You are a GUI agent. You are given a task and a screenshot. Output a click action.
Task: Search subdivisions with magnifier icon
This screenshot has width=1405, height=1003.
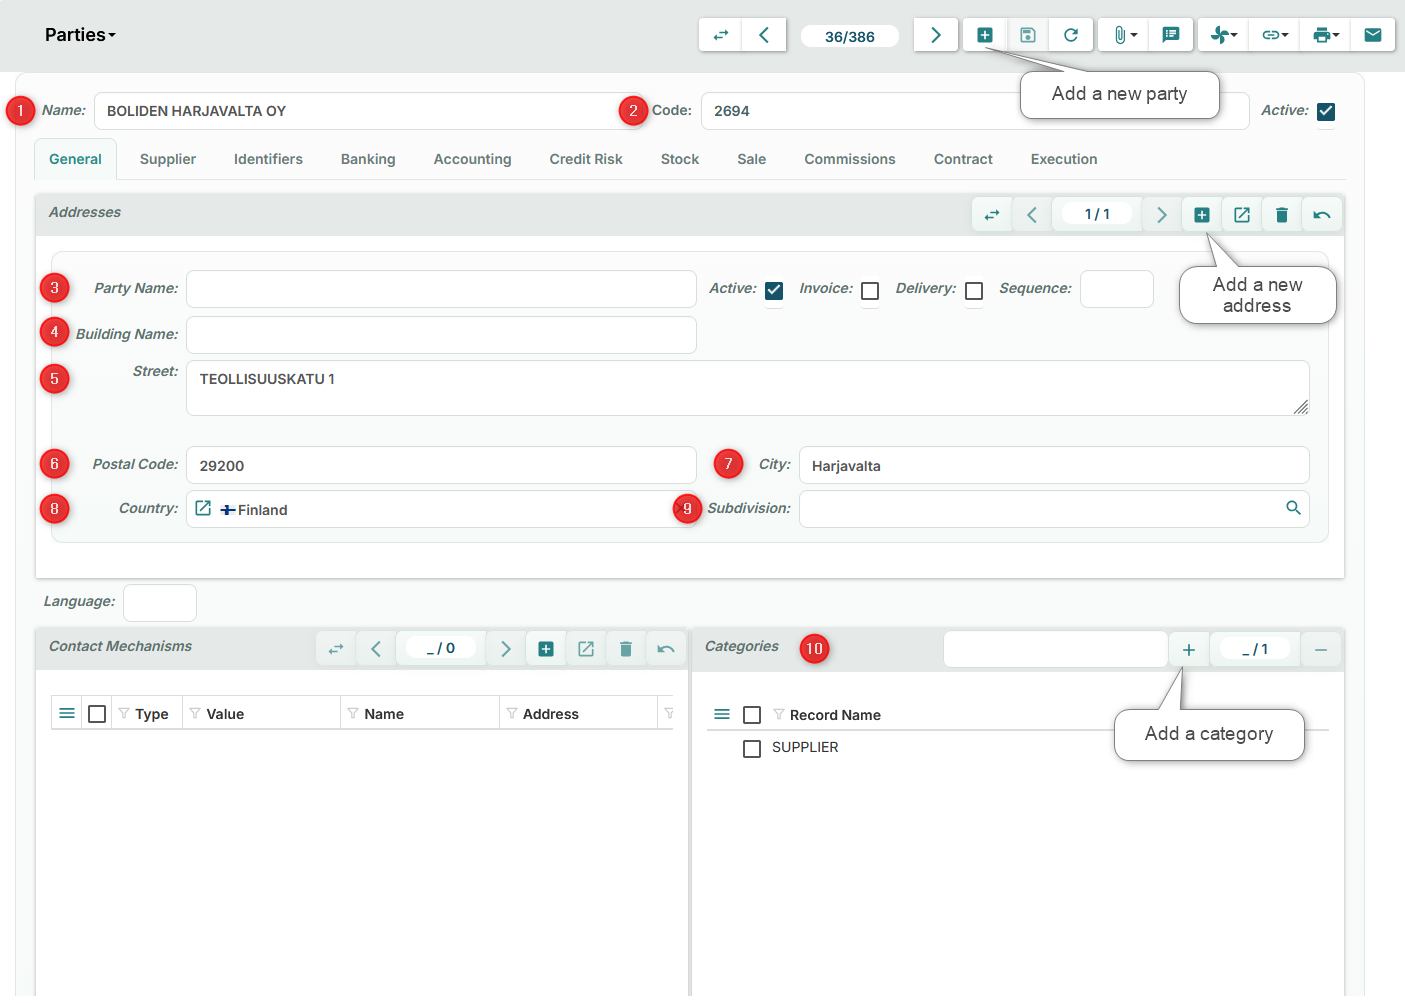[x=1293, y=508]
